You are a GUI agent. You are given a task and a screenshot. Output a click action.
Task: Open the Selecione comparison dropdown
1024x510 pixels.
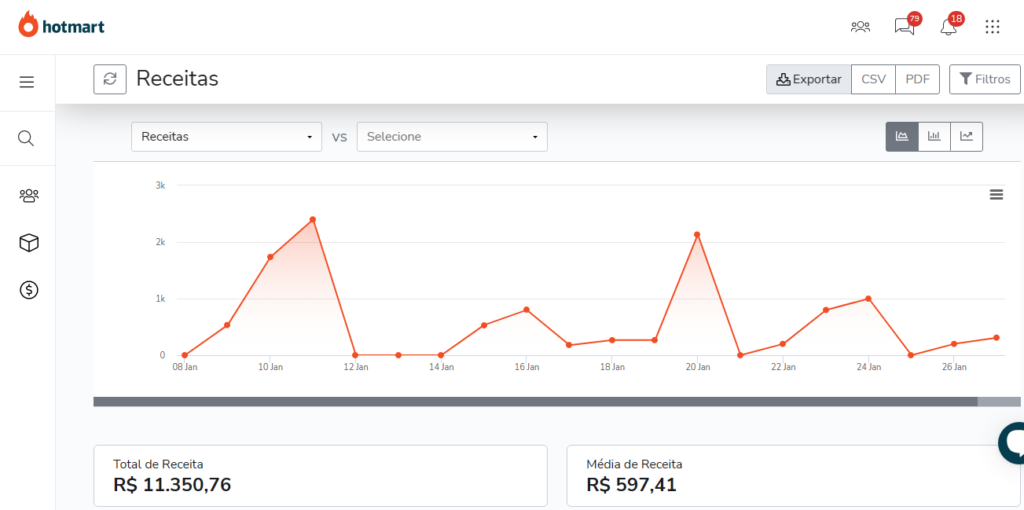pos(451,137)
